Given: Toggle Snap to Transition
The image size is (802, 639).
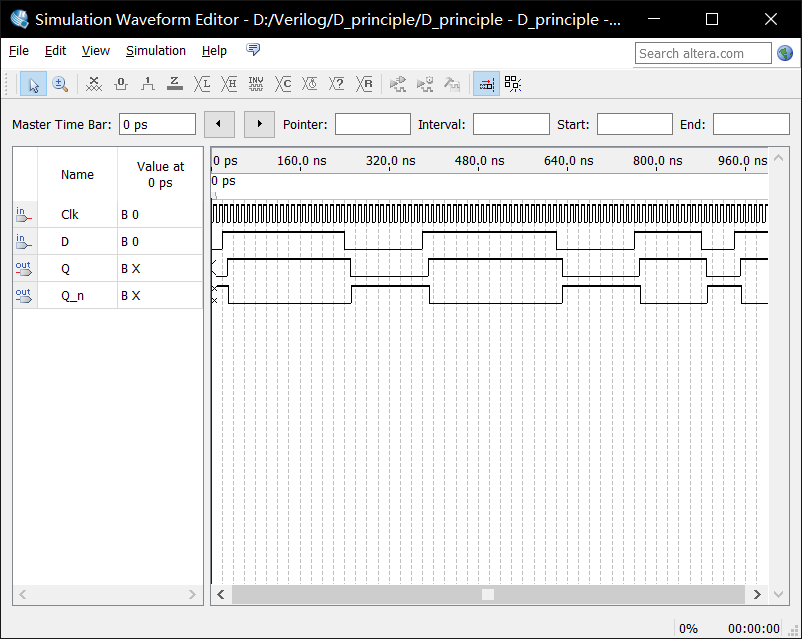Looking at the screenshot, I should point(513,84).
